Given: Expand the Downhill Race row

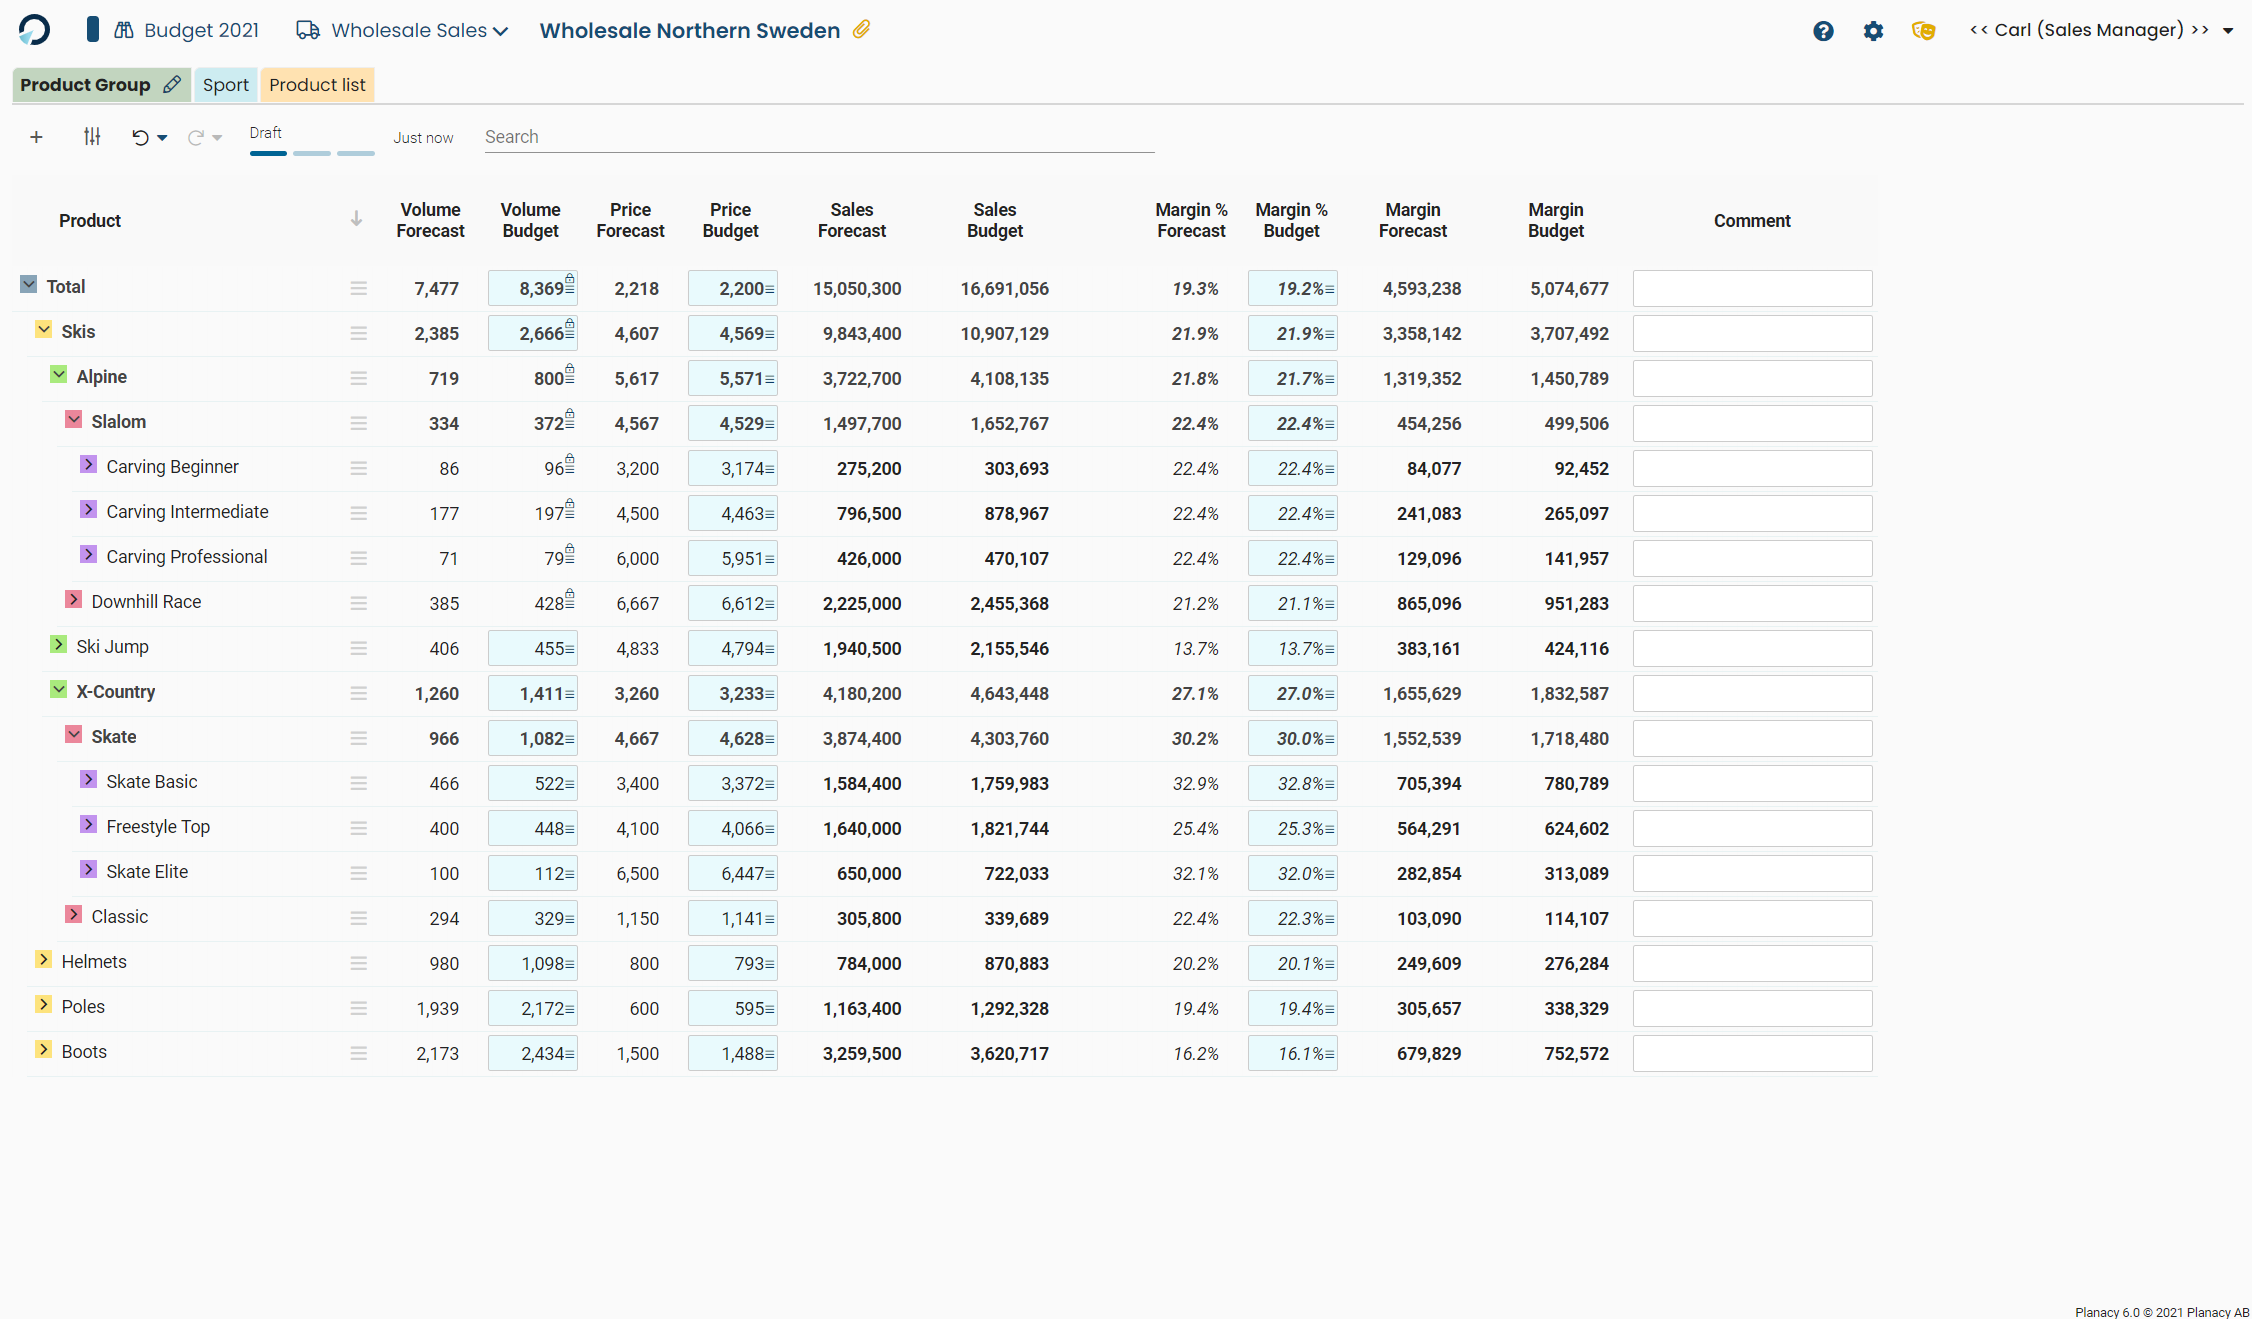Looking at the screenshot, I should tap(73, 600).
